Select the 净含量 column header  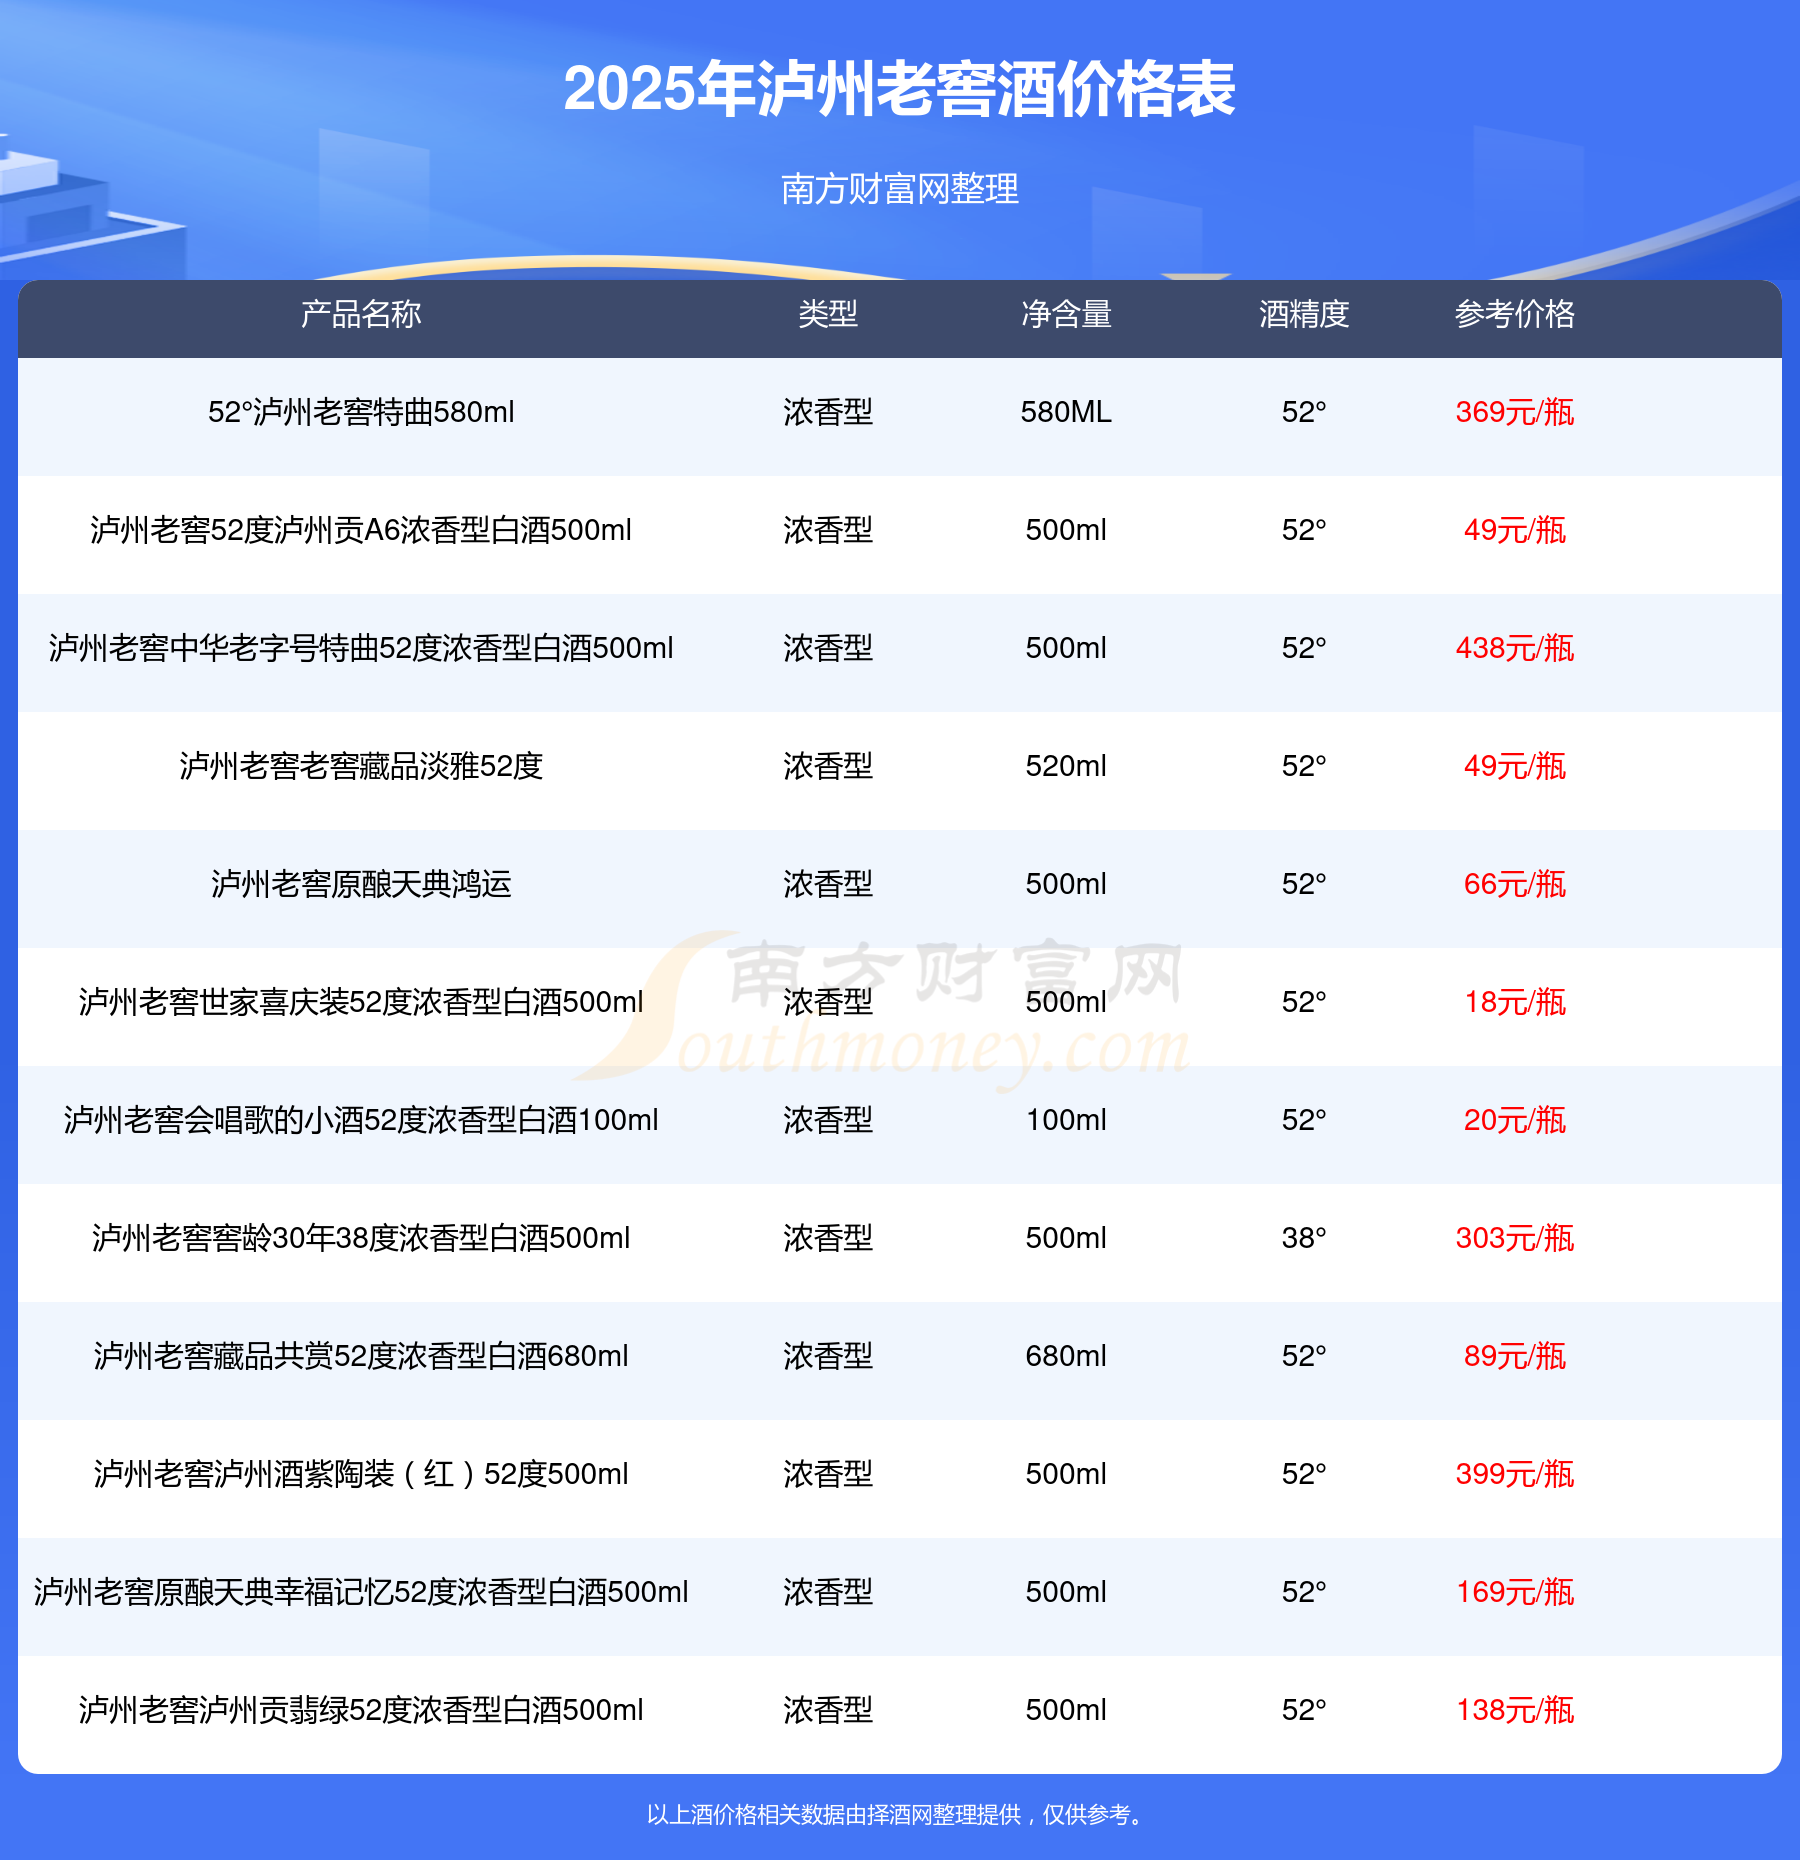pyautogui.click(x=1066, y=314)
